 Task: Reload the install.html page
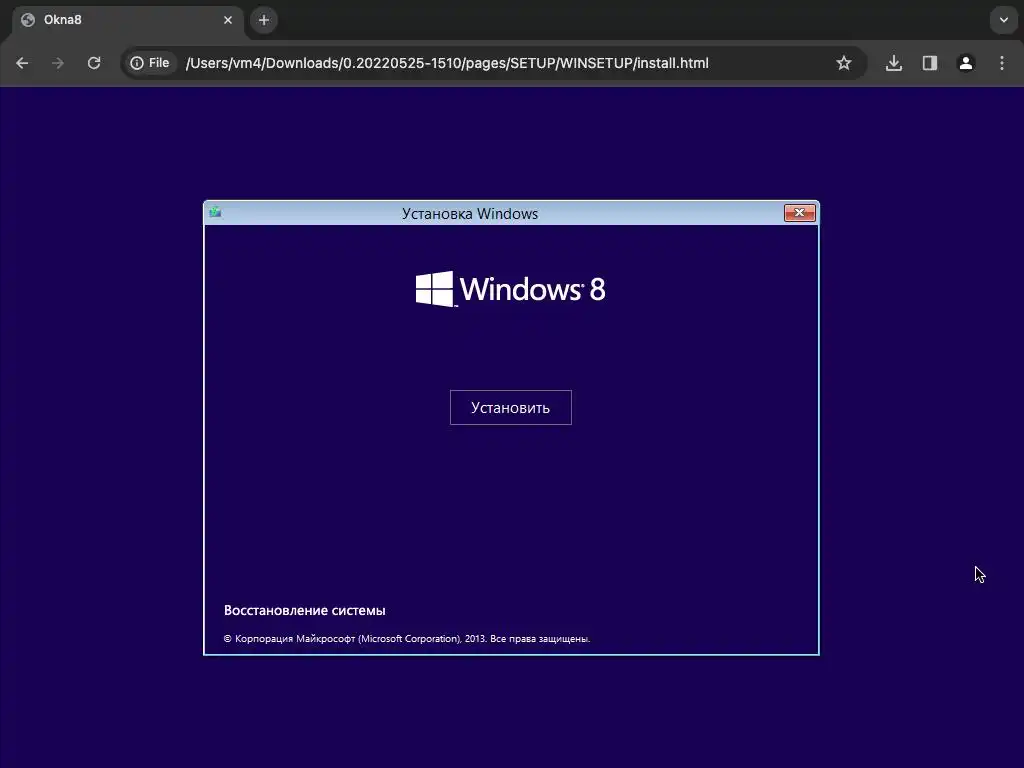(x=94, y=63)
